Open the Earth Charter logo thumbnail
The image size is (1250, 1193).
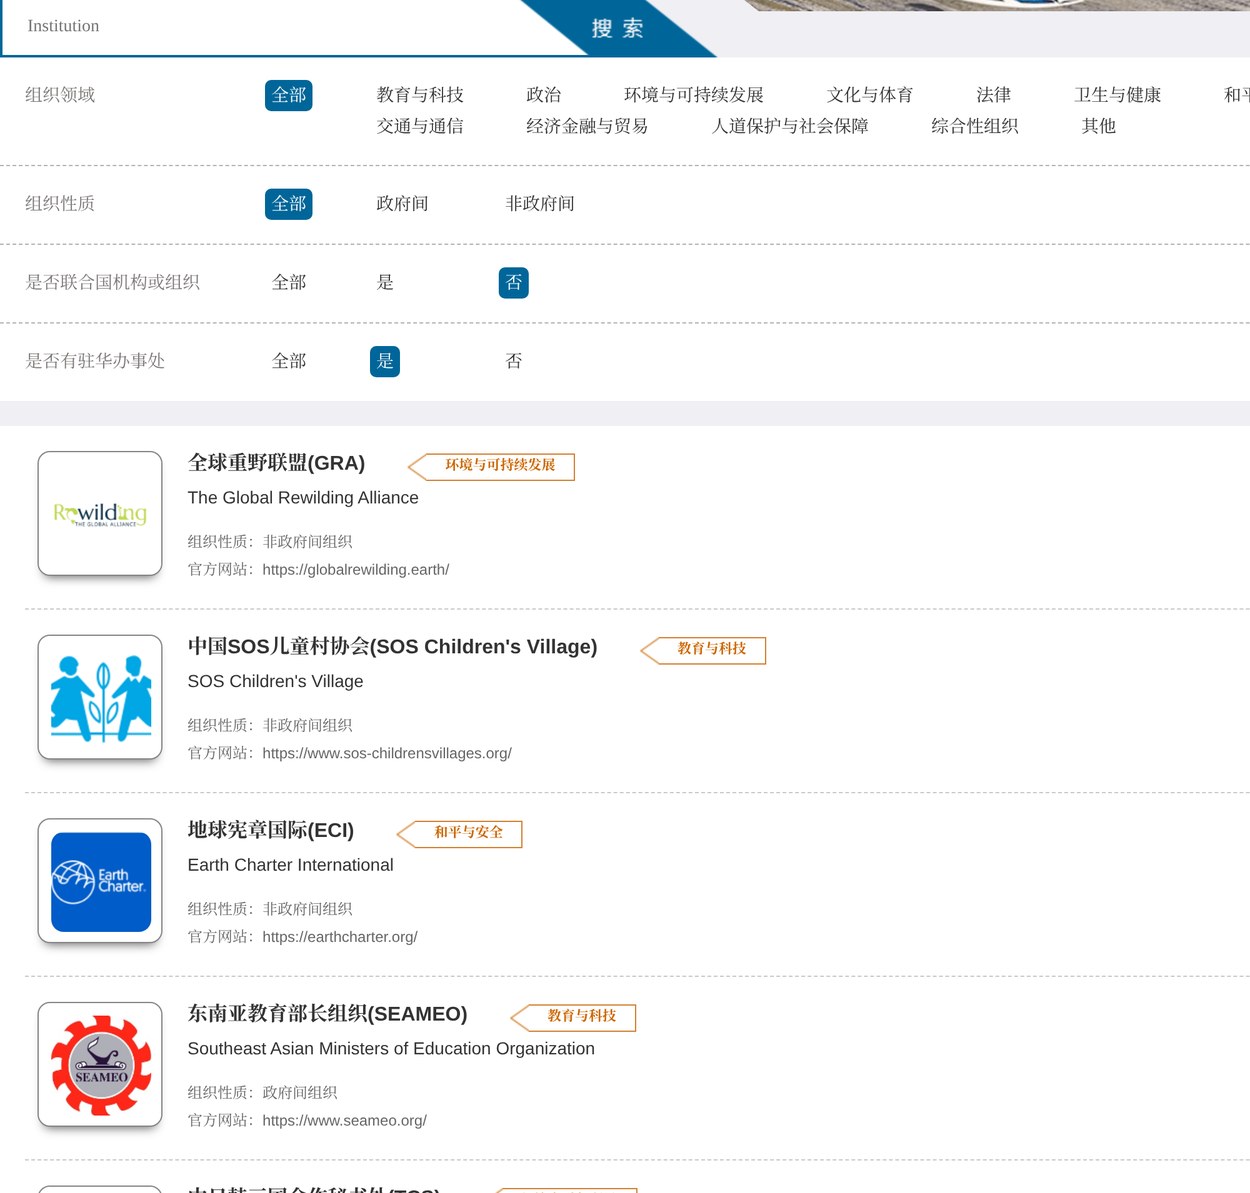pyautogui.click(x=100, y=881)
